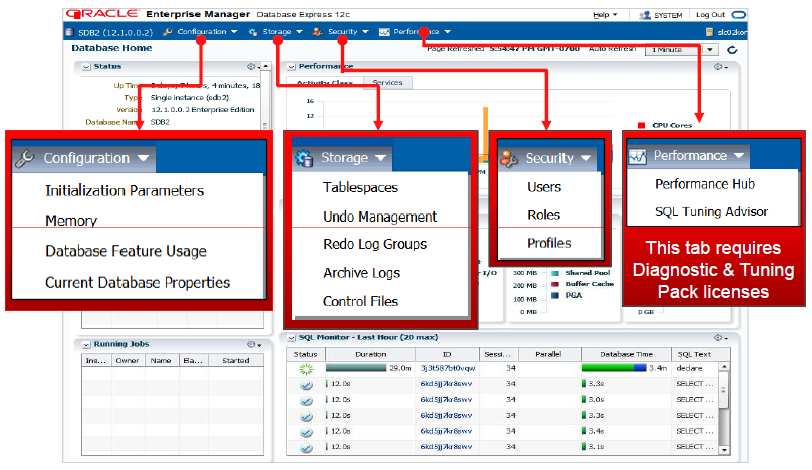812x470 pixels.
Task: Click the SQL Monitor scrollbar down arrow
Action: point(724,450)
